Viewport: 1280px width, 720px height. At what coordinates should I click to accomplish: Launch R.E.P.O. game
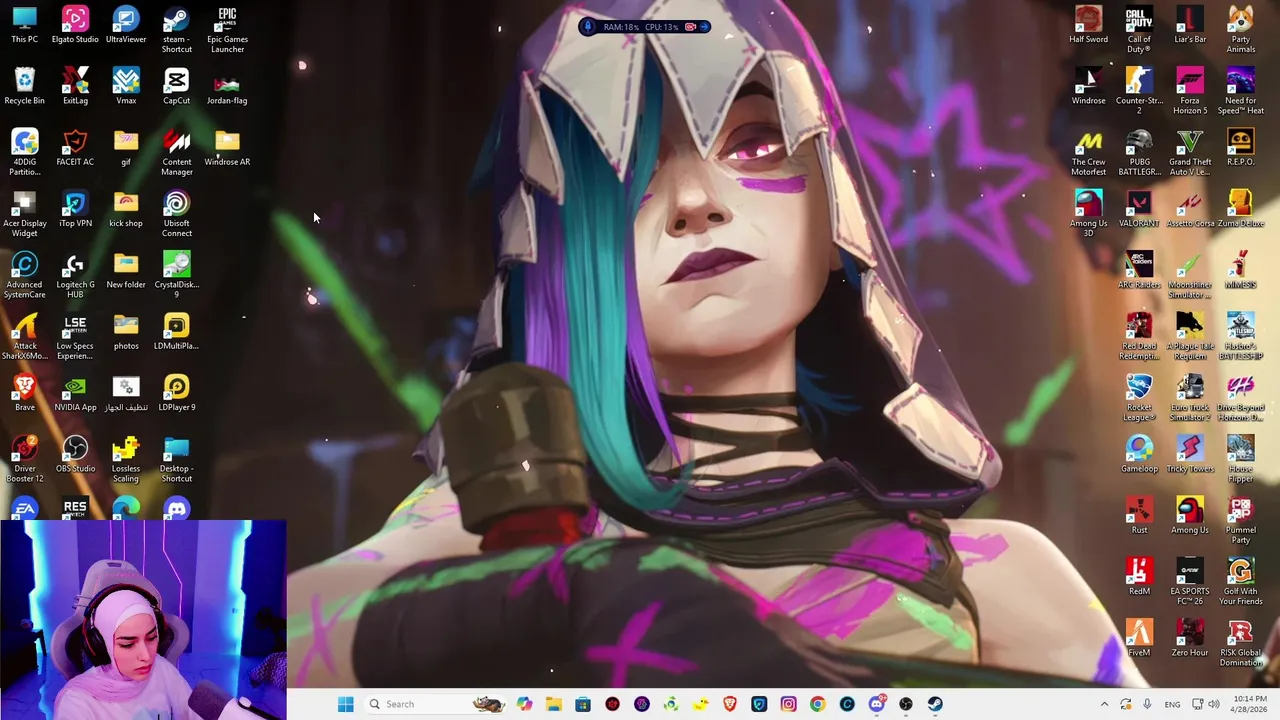pyautogui.click(x=1240, y=148)
